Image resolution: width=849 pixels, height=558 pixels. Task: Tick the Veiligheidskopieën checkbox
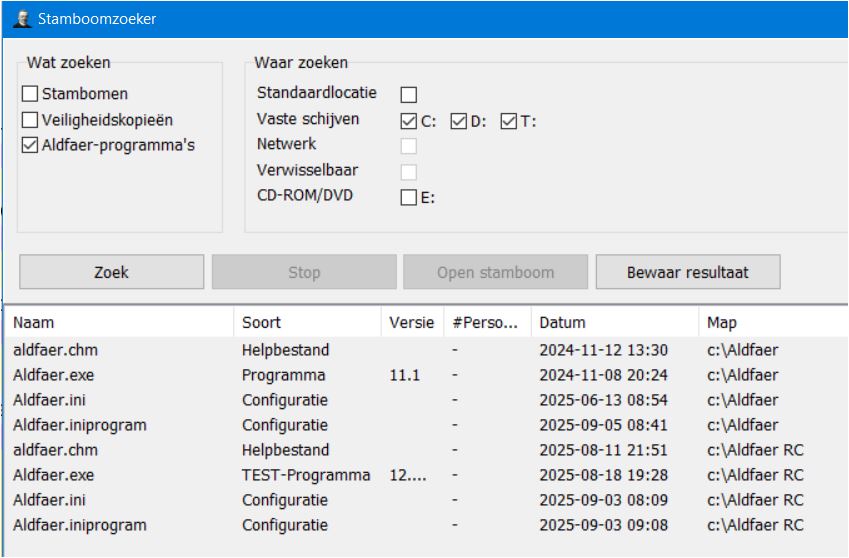tap(30, 120)
